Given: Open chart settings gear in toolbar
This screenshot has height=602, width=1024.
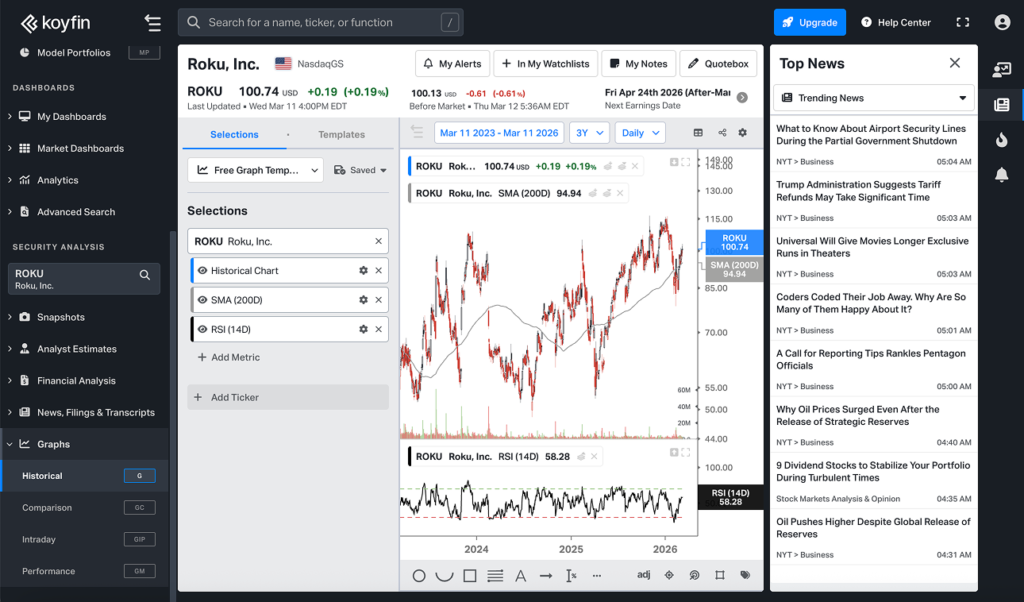Looking at the screenshot, I should coord(742,133).
